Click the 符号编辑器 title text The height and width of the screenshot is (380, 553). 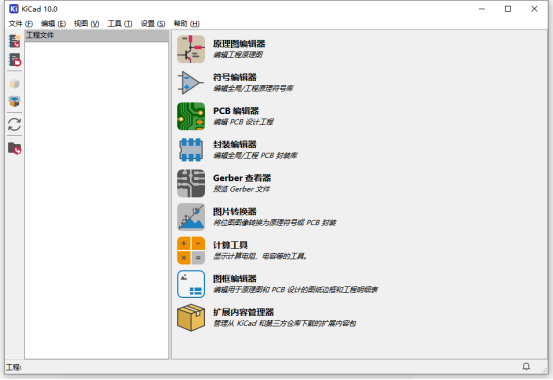235,77
